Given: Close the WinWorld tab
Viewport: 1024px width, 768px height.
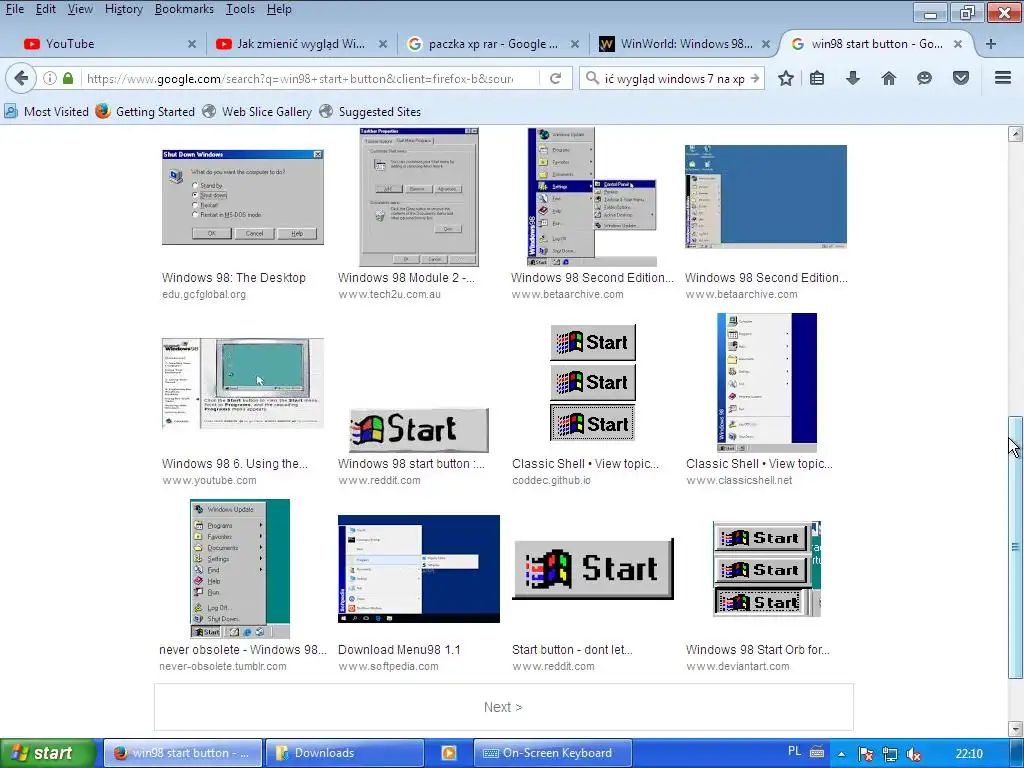Looking at the screenshot, I should point(766,44).
